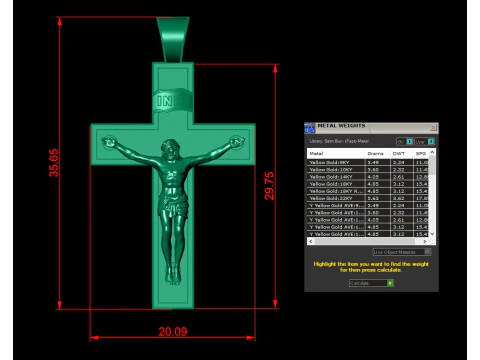Click the Calculate button

[371, 283]
